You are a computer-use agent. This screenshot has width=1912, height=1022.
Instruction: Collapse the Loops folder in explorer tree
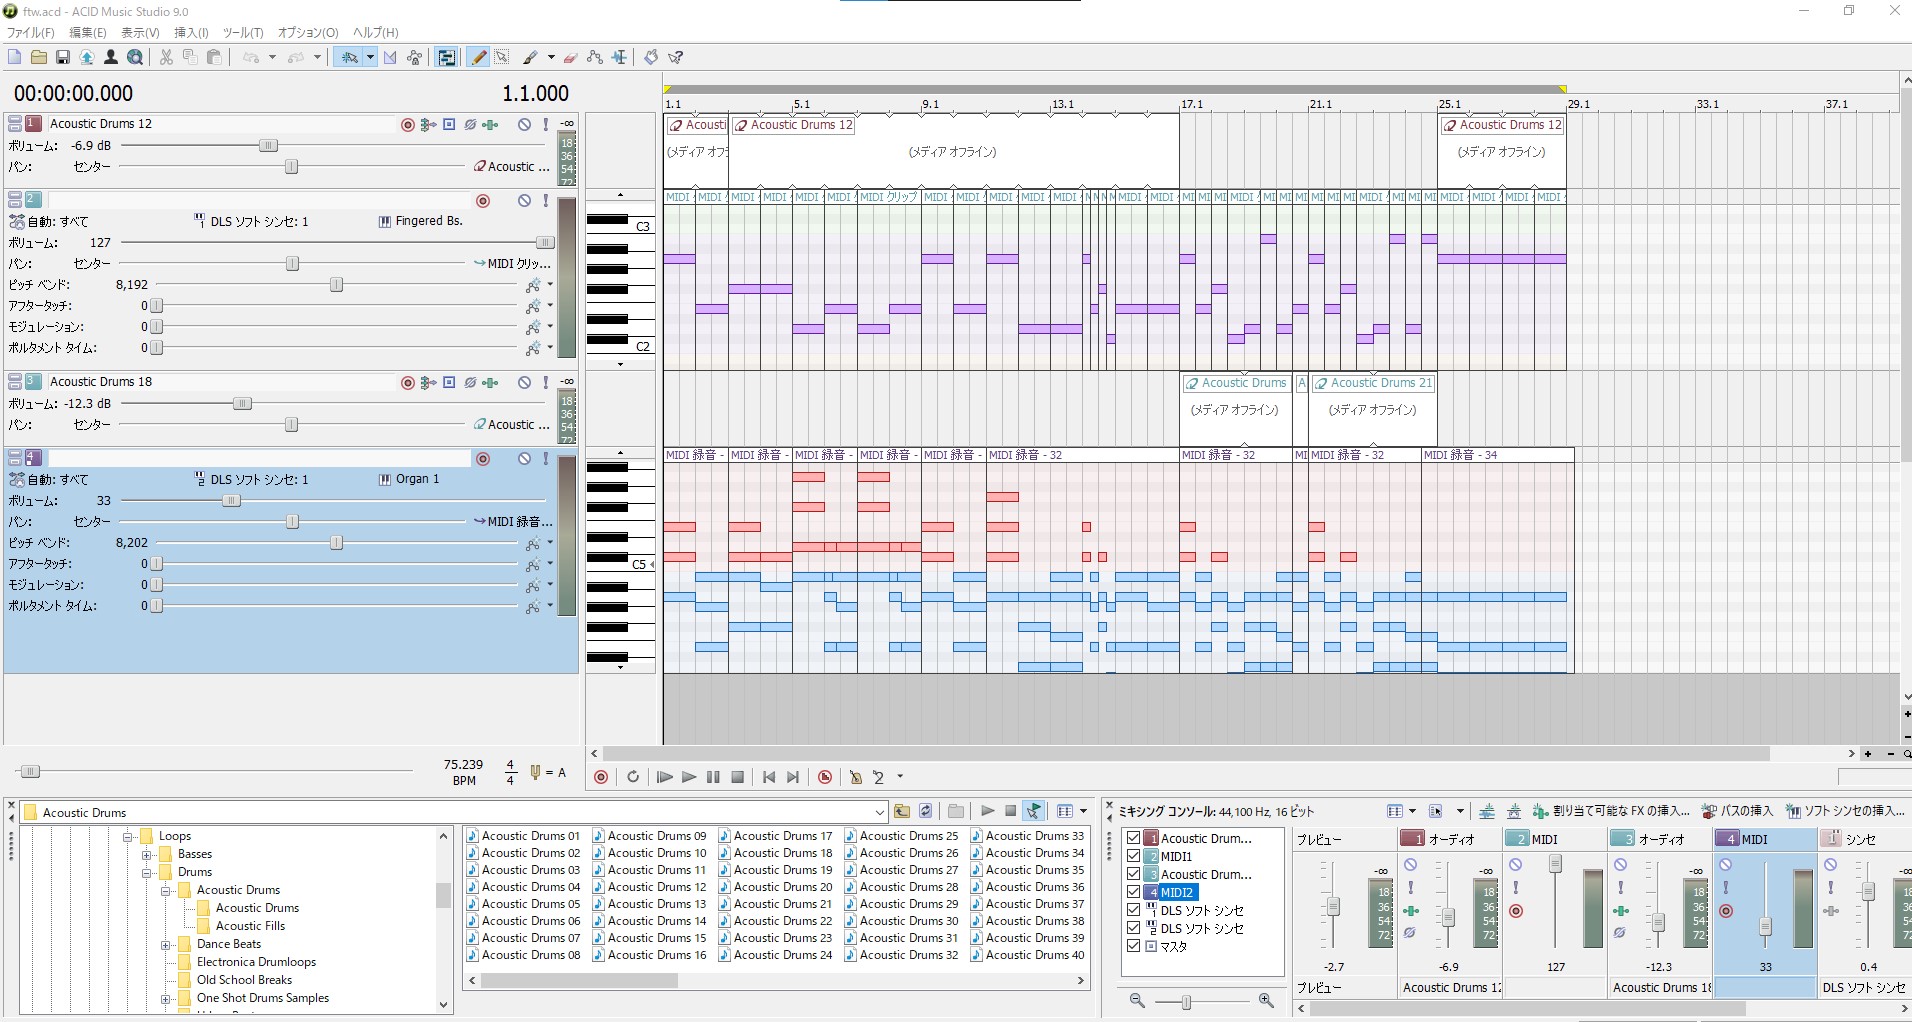(x=128, y=836)
